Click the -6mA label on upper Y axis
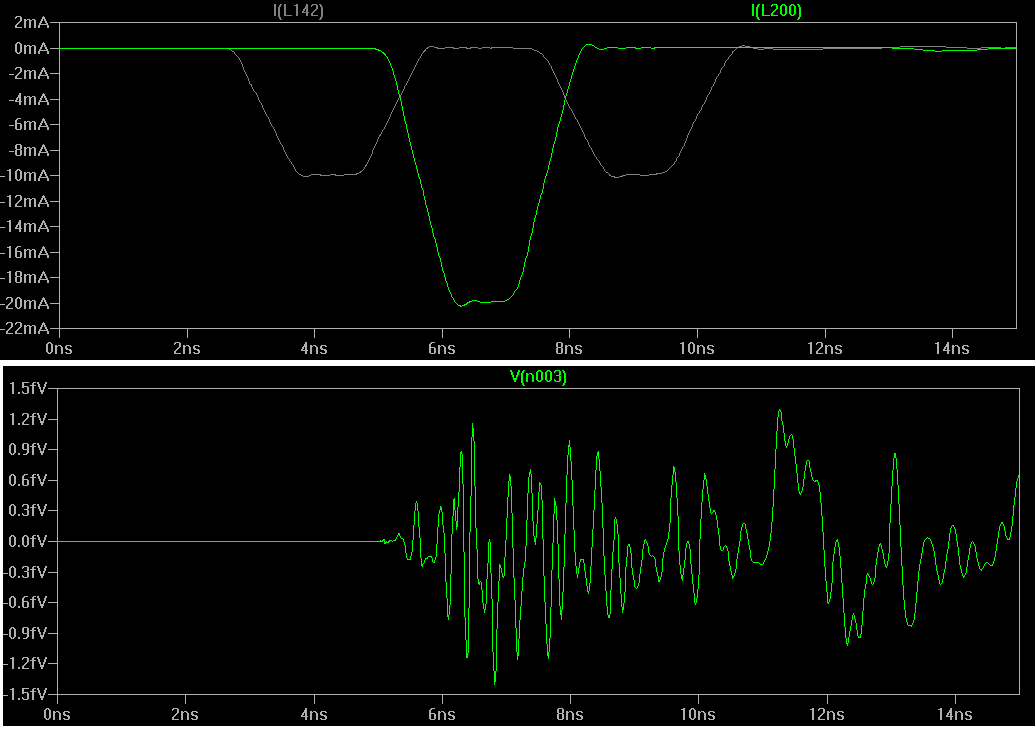This screenshot has height=736, width=1035. pos(28,125)
